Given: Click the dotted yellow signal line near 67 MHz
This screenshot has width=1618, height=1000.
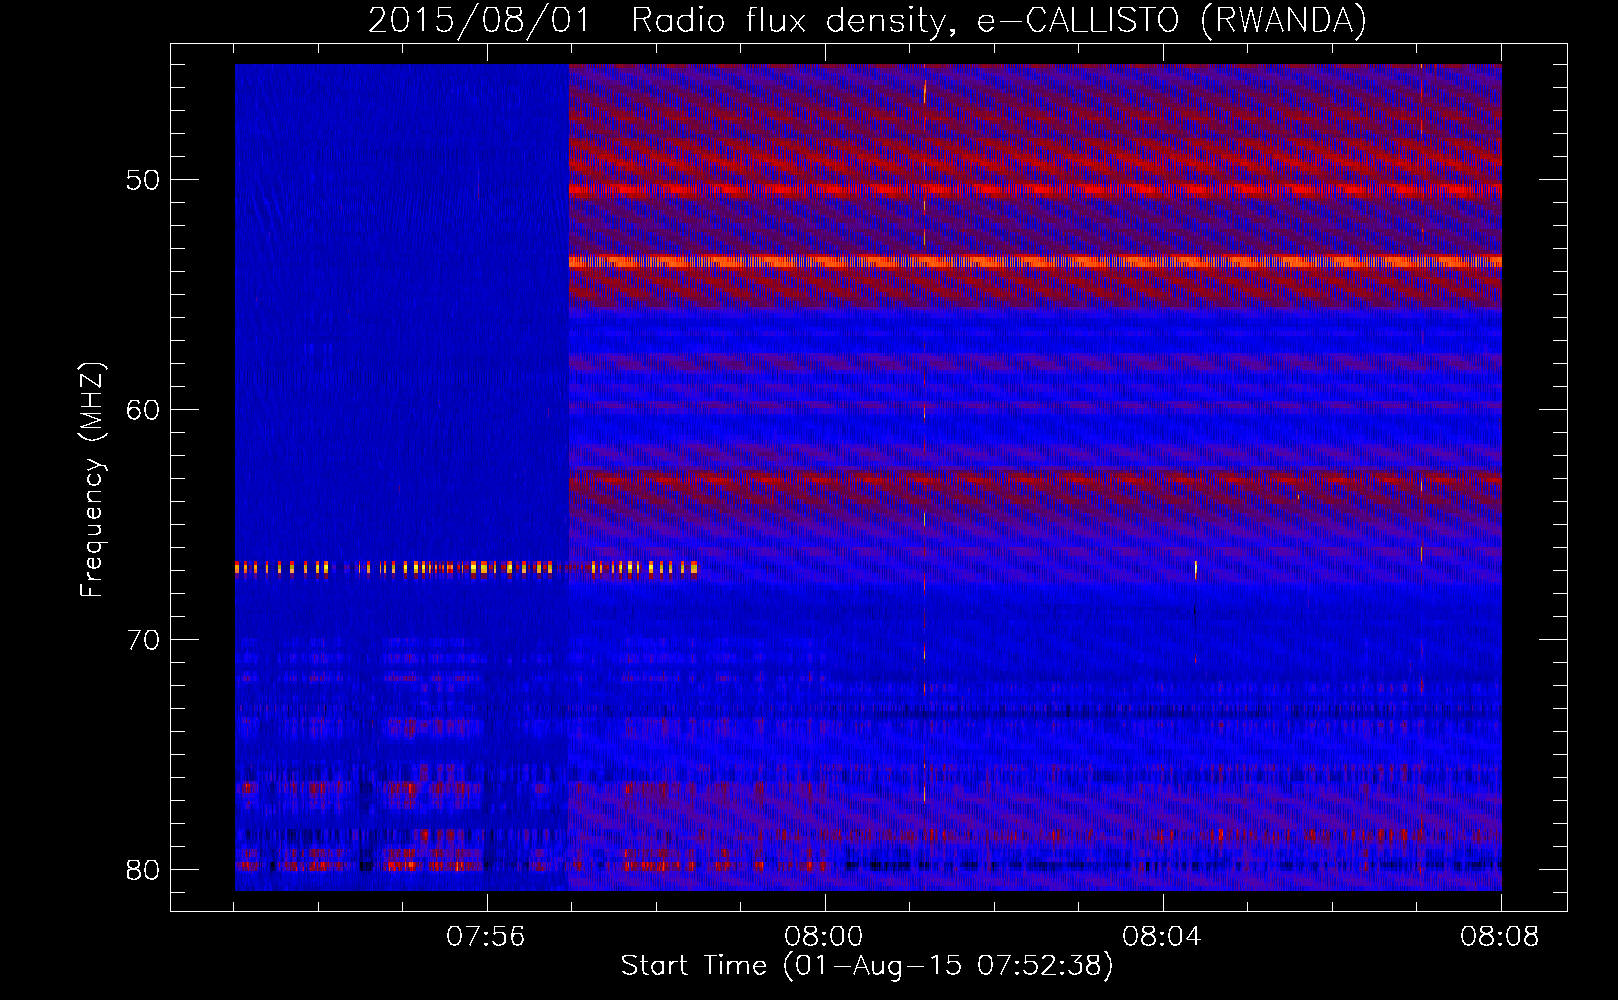Looking at the screenshot, I should pos(466,568).
